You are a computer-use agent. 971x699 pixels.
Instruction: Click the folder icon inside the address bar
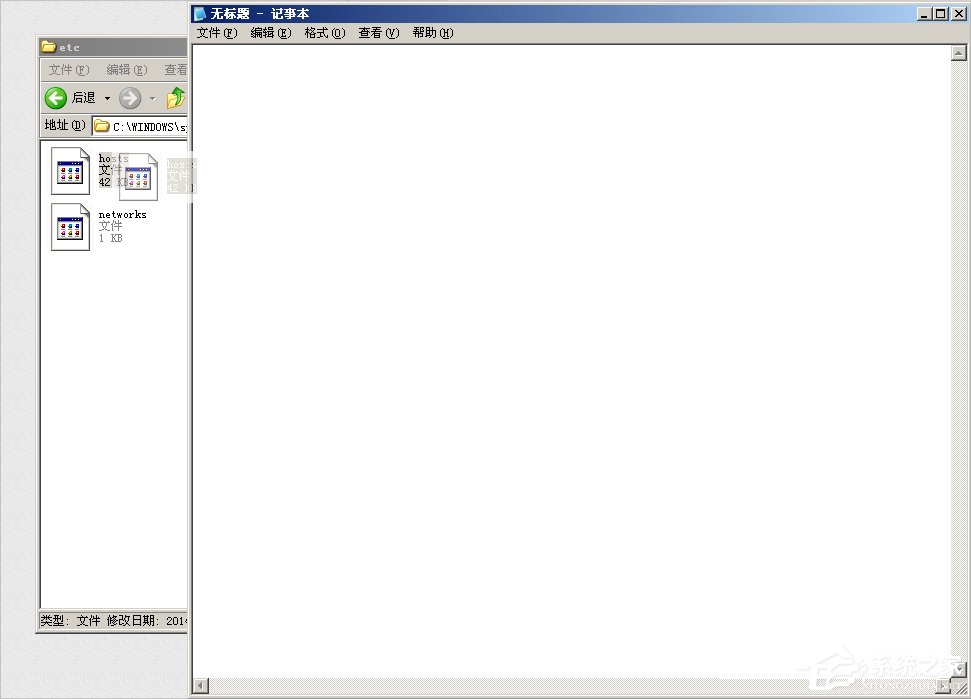click(103, 125)
